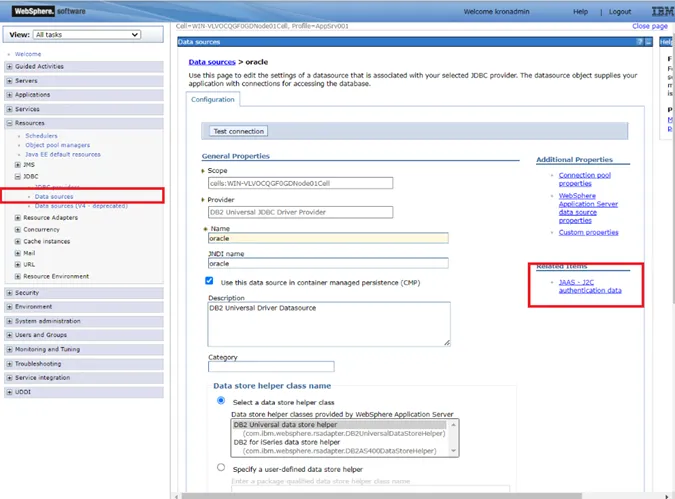Open Custom properties link

click(x=588, y=232)
